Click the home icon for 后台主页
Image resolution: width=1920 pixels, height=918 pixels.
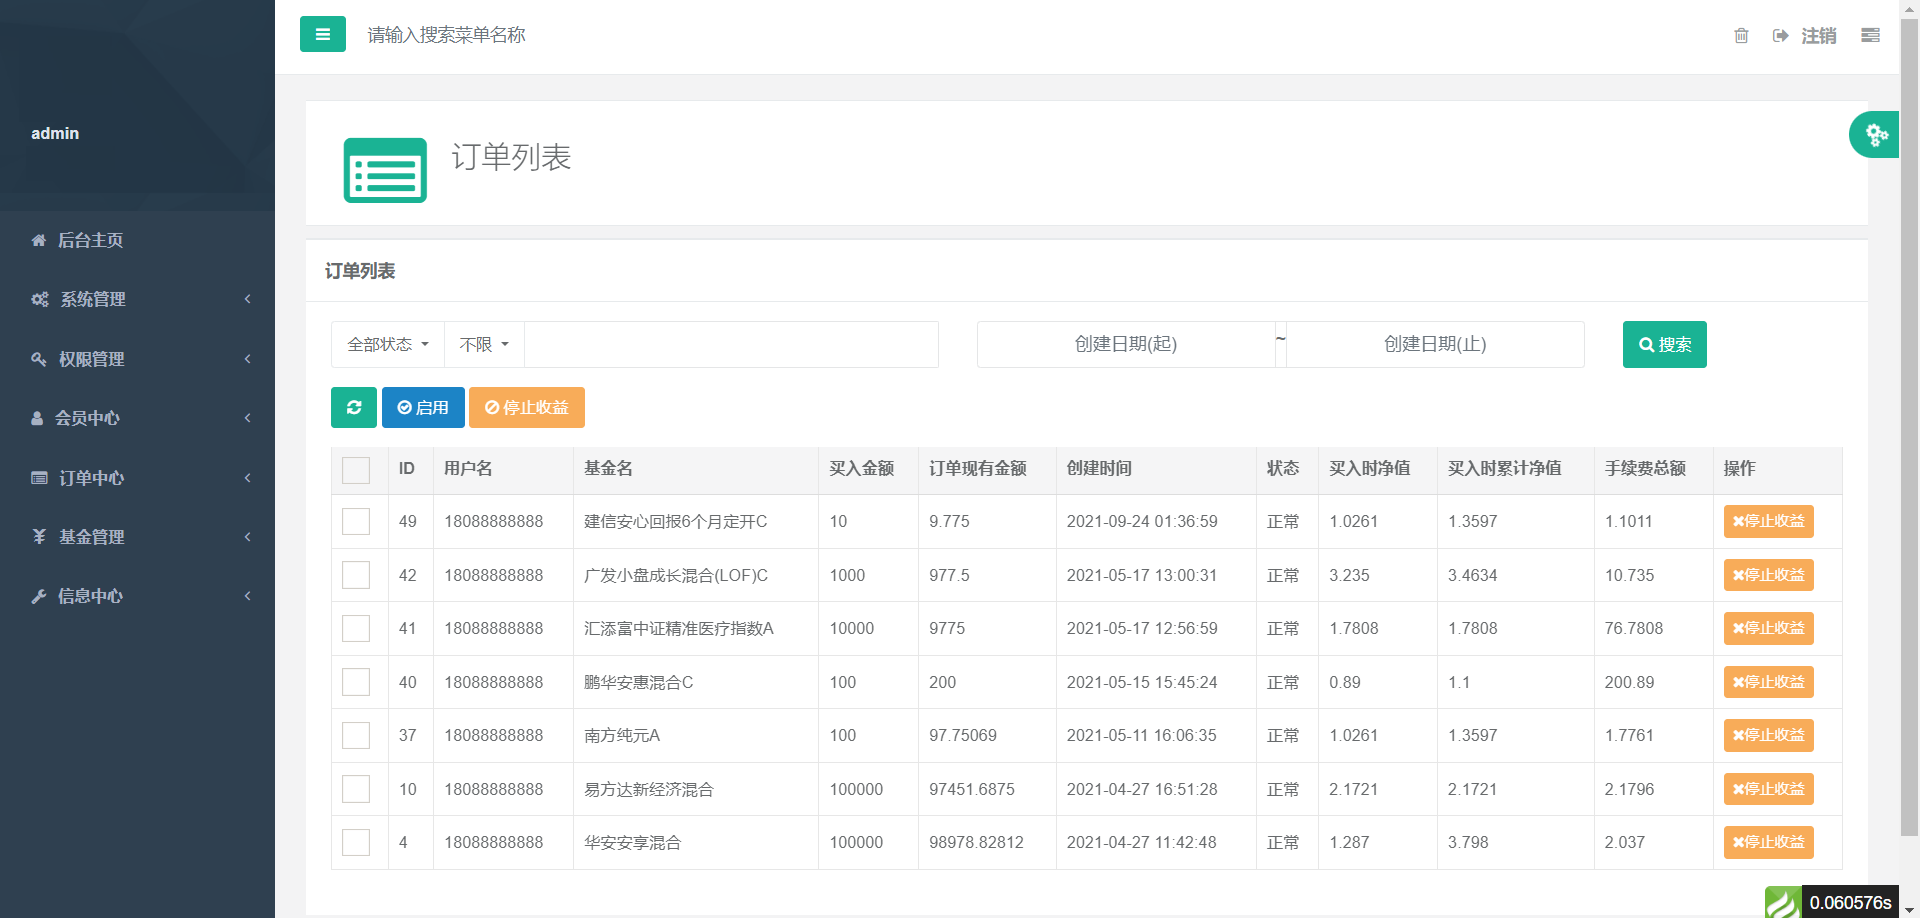pyautogui.click(x=39, y=240)
